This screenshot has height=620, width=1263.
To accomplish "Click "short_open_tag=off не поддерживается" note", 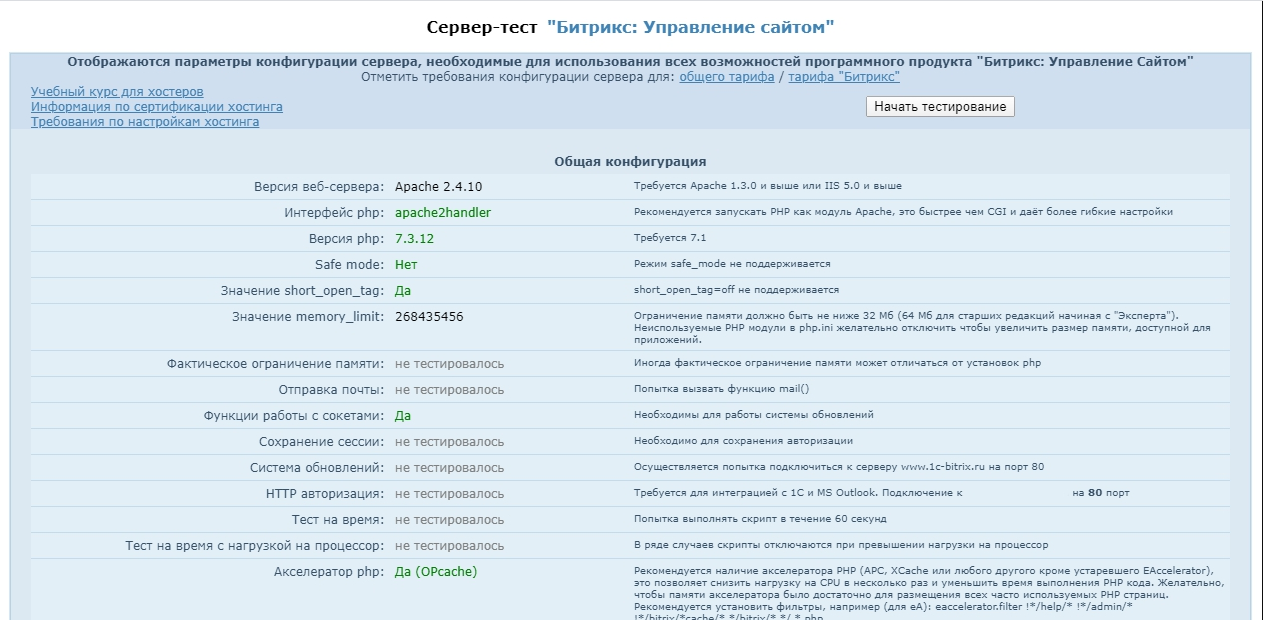I will [736, 290].
